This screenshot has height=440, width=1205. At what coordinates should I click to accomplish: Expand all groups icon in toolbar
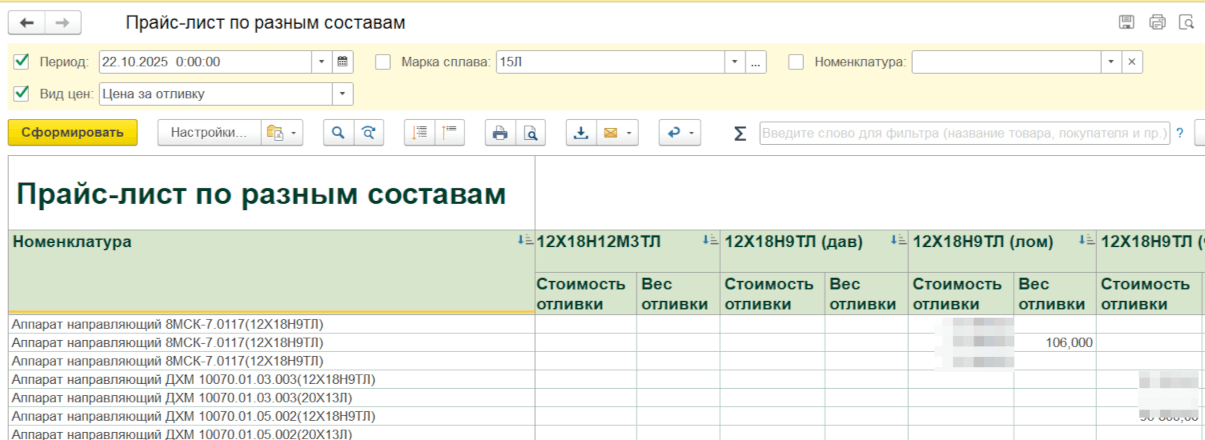coord(419,133)
